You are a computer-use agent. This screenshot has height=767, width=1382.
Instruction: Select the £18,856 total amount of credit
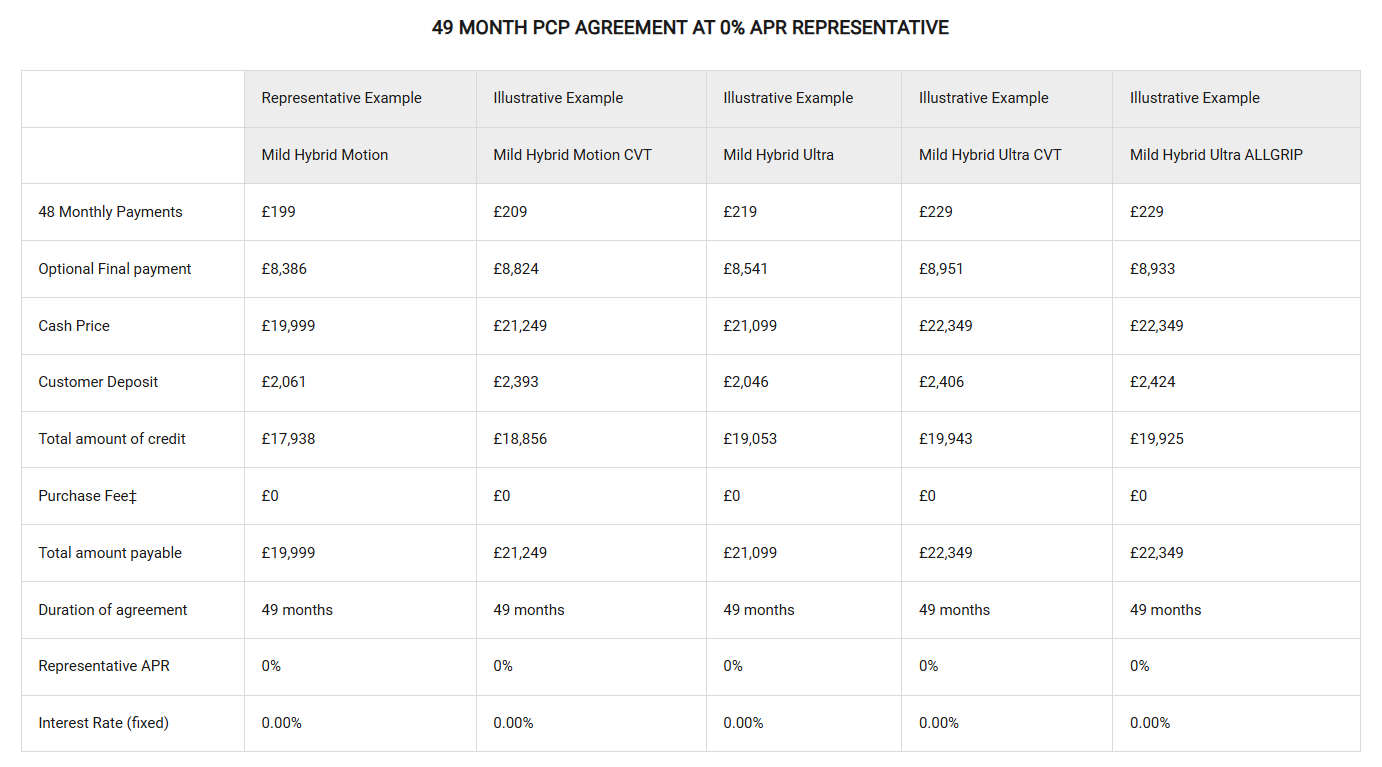click(520, 439)
